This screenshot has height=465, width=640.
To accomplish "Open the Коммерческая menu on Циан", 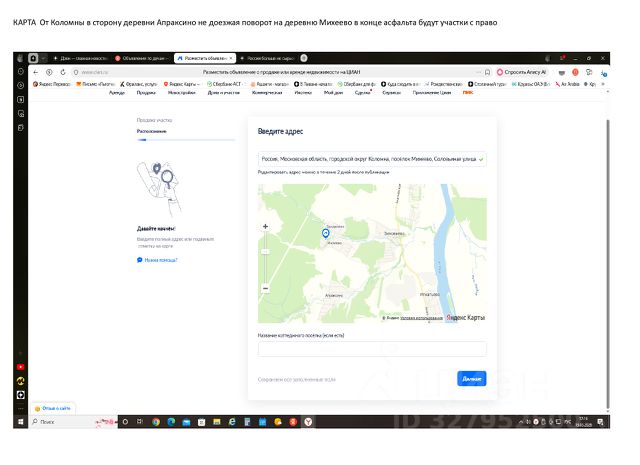I will pyautogui.click(x=267, y=93).
